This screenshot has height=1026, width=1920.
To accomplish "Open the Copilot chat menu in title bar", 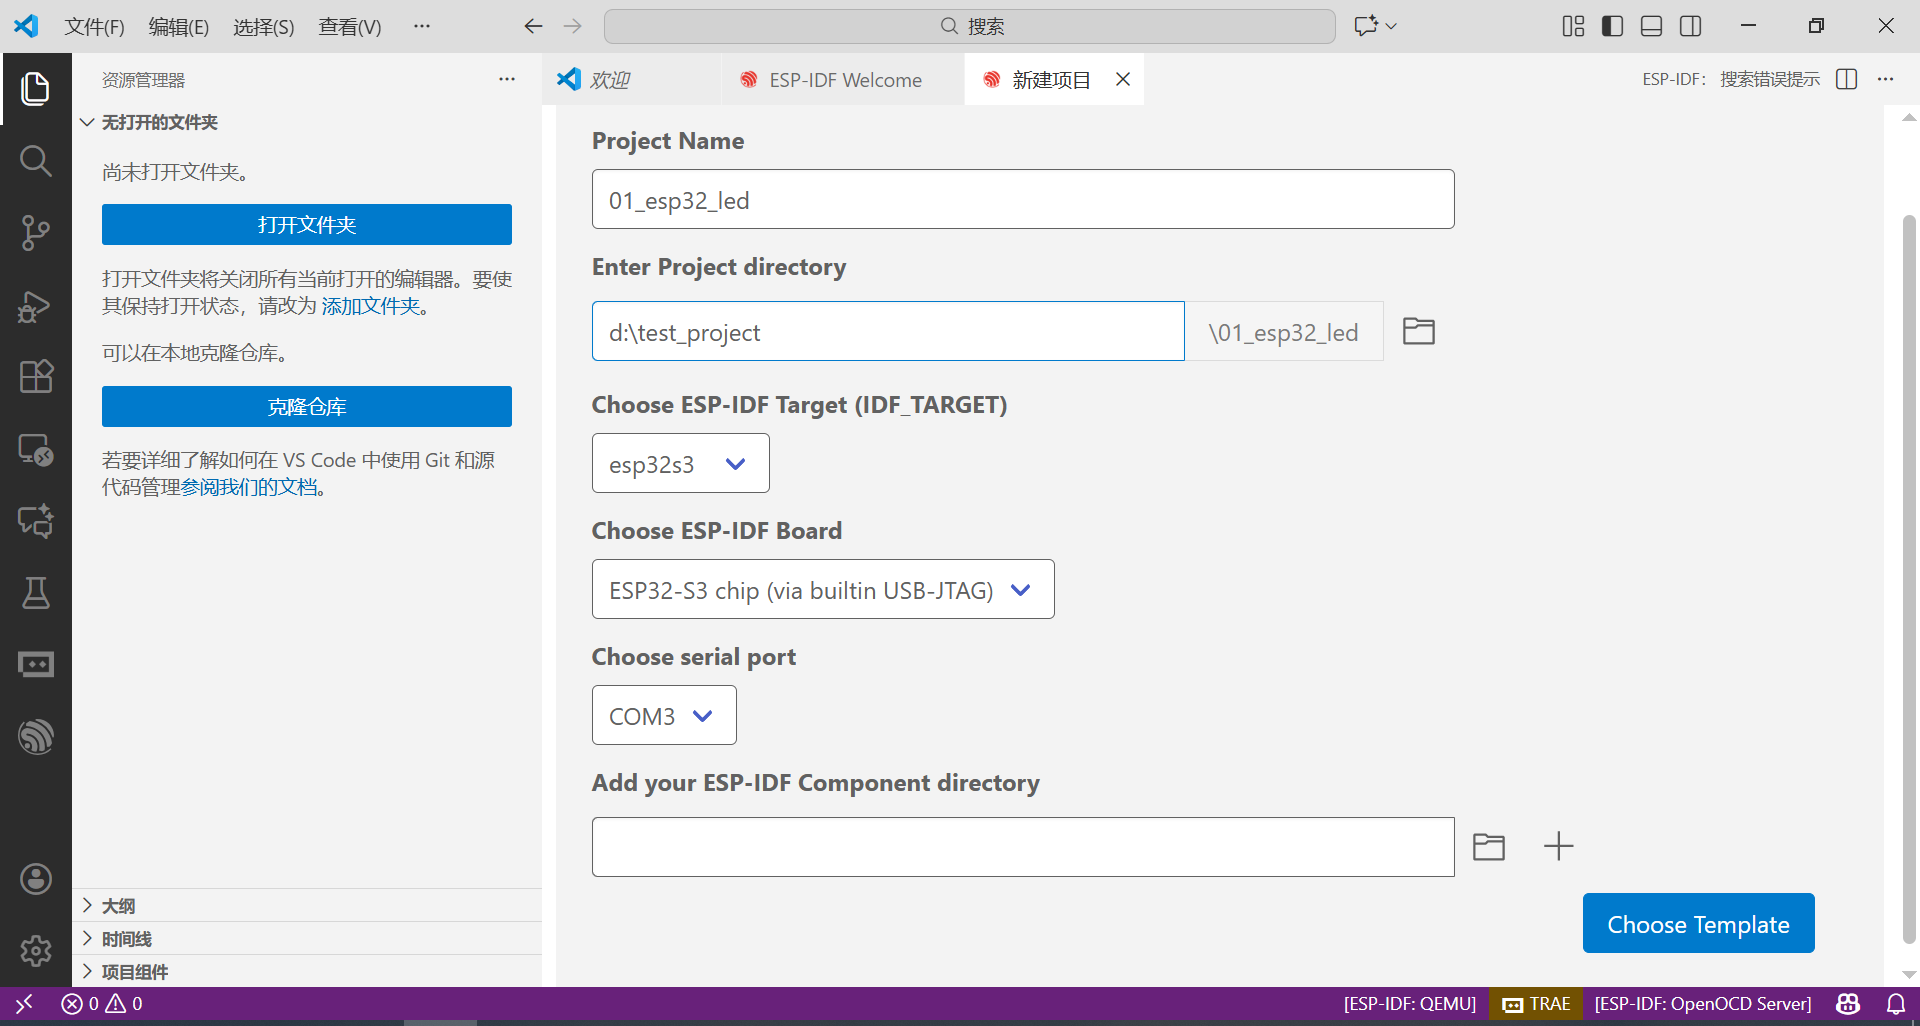I will tap(1375, 26).
